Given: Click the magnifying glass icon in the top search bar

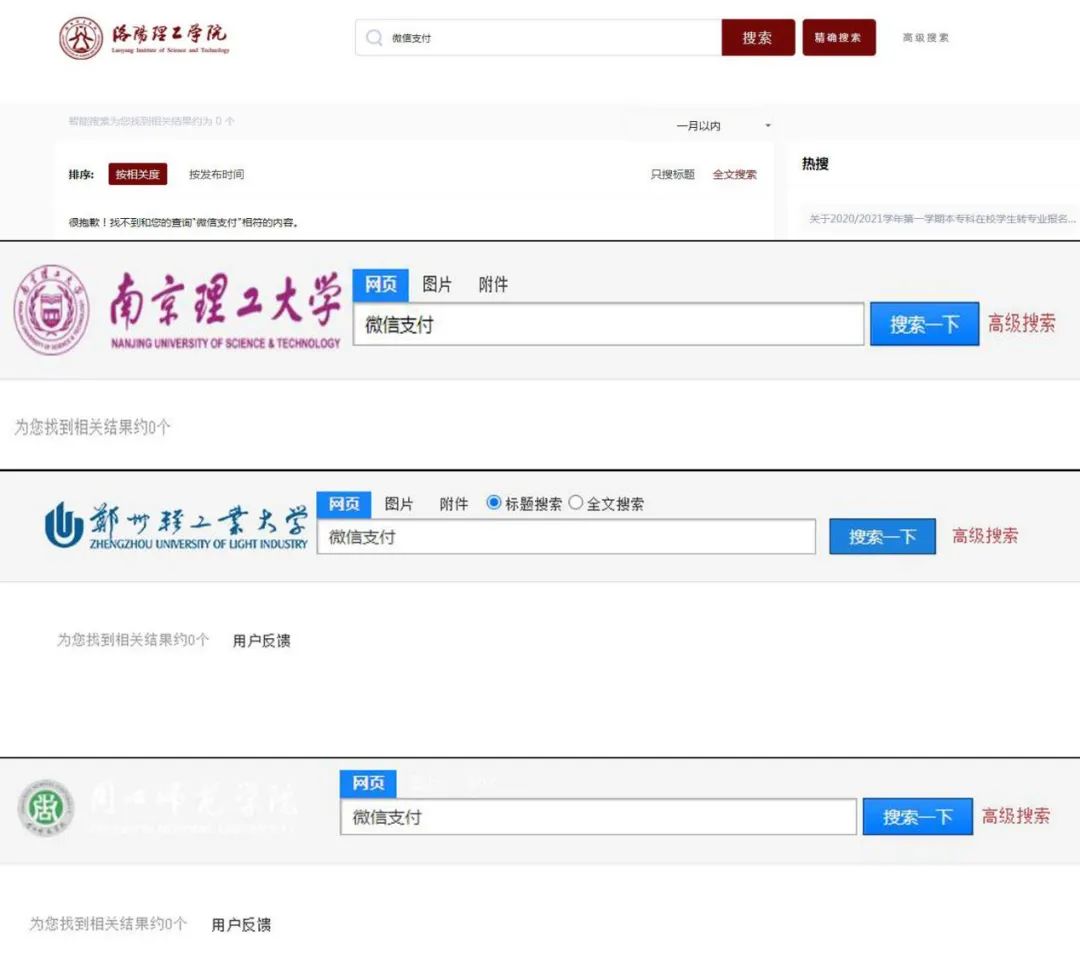Looking at the screenshot, I should (x=375, y=37).
